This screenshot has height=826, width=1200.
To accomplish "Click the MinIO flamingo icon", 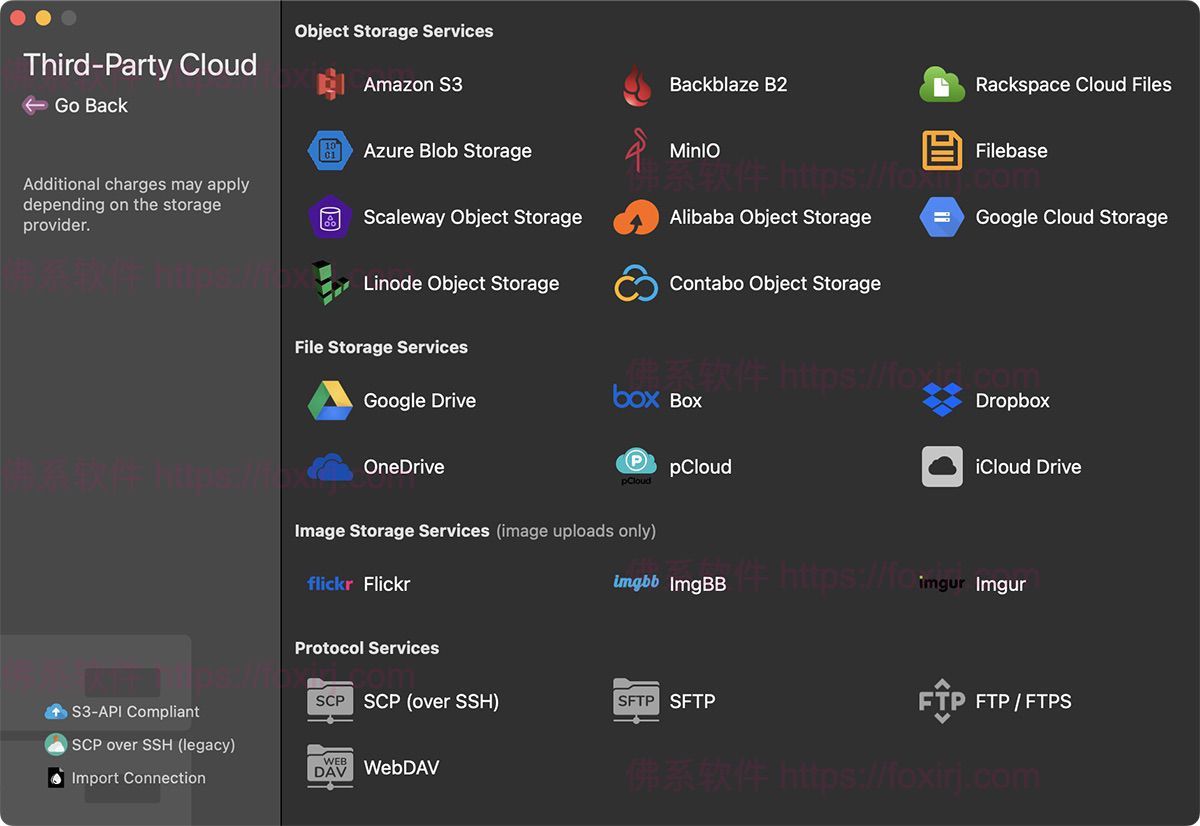I will (637, 151).
